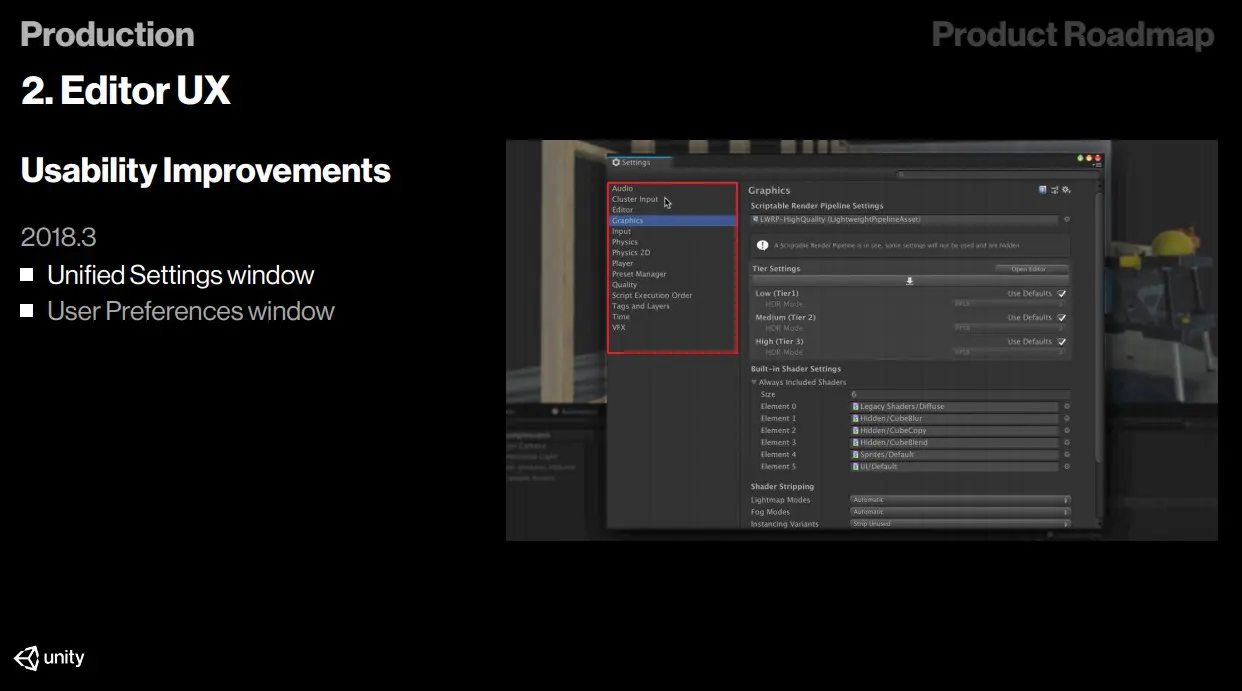Click object picker circle for Element 1

(x=1067, y=418)
